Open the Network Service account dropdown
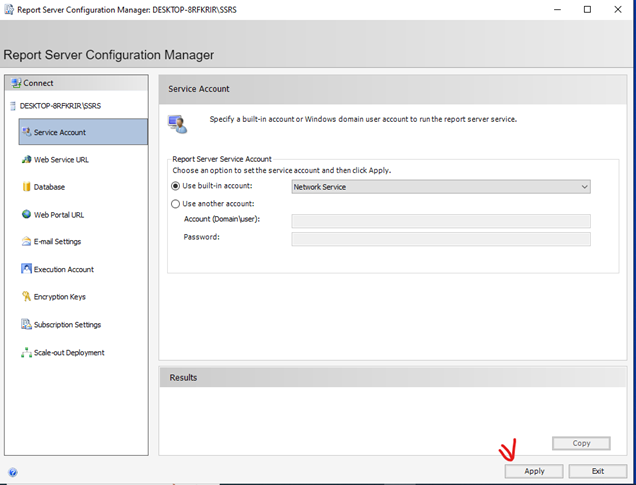Screen dimensions: 636x485 click(x=441, y=187)
